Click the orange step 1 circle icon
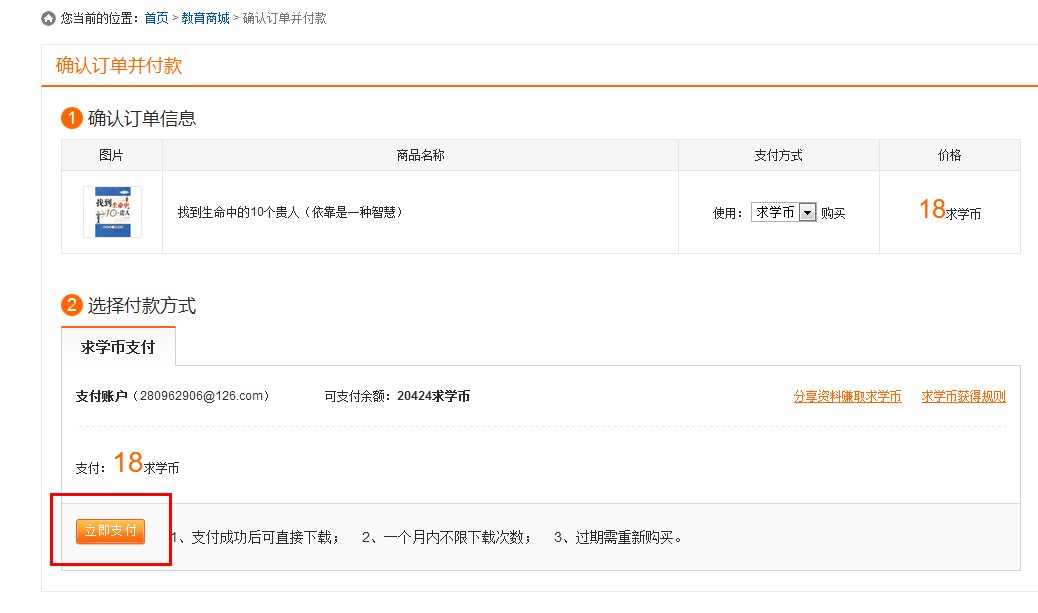Viewport: 1038px width, 613px height. [71, 117]
